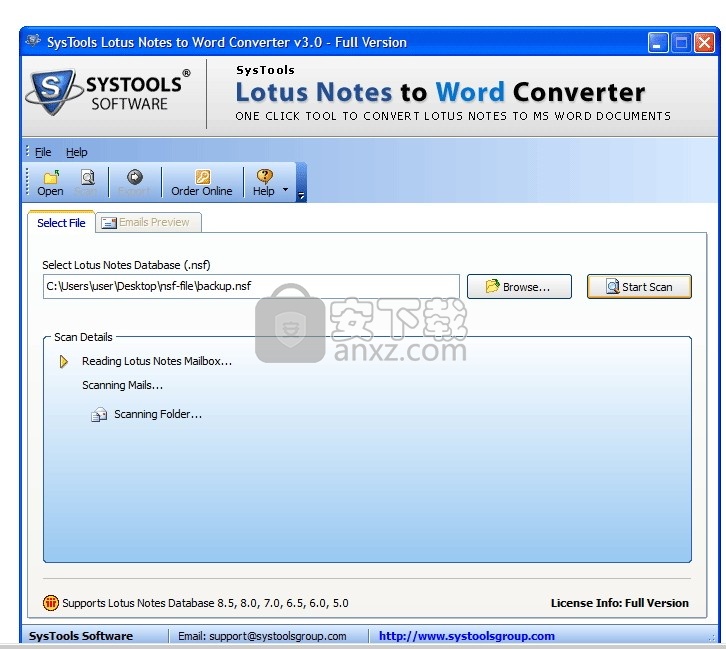Screen dimensions: 726x649
Task: Click the 'Supports Lotus Notes Database' version text
Action: [x=205, y=603]
